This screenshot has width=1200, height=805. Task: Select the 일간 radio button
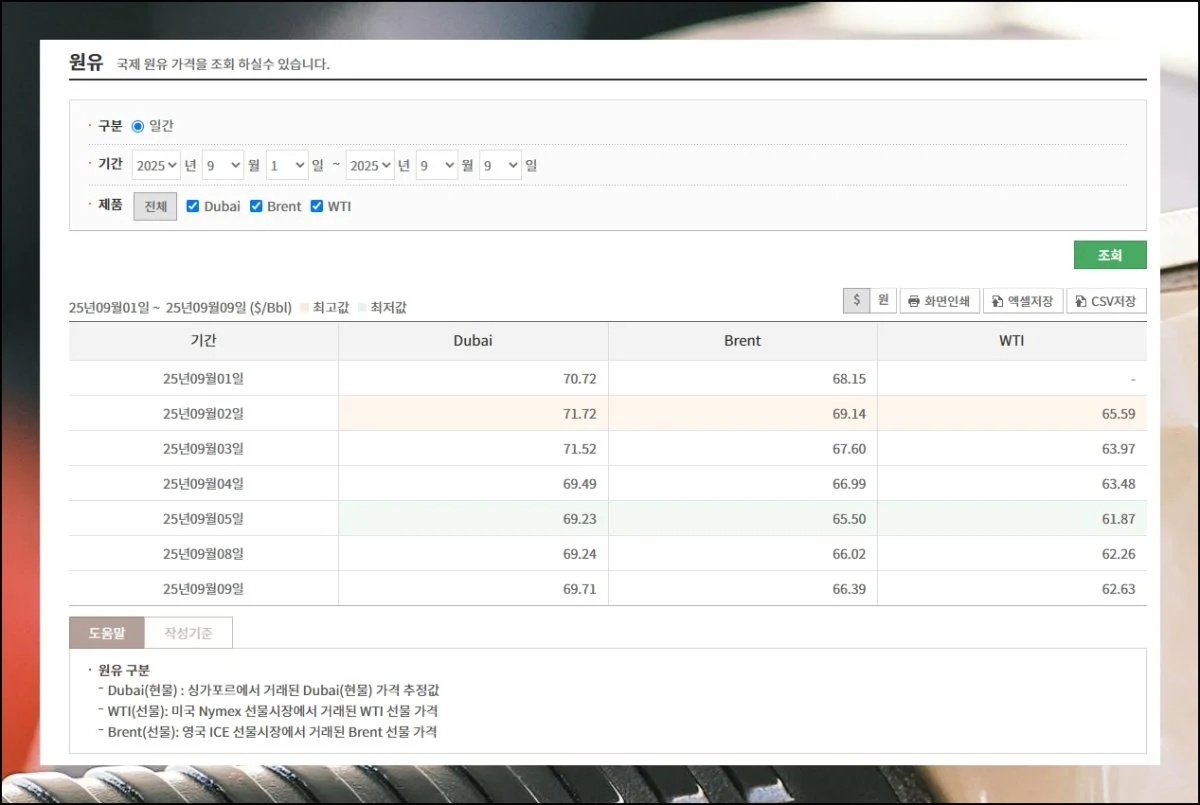coord(138,126)
